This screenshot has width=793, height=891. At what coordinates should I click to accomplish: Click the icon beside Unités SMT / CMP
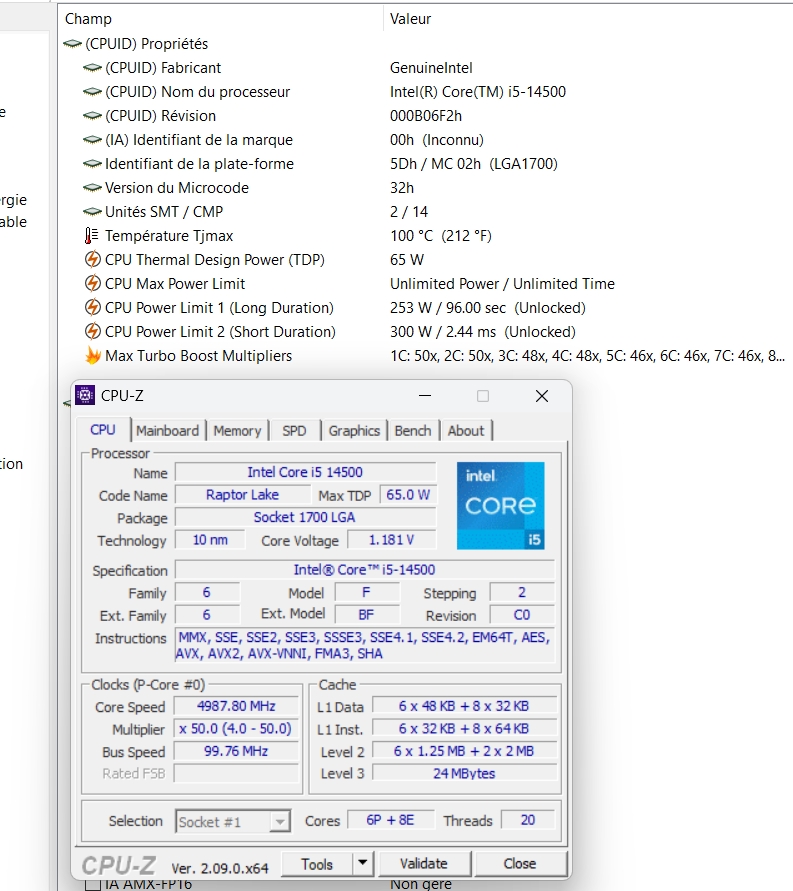coord(92,211)
